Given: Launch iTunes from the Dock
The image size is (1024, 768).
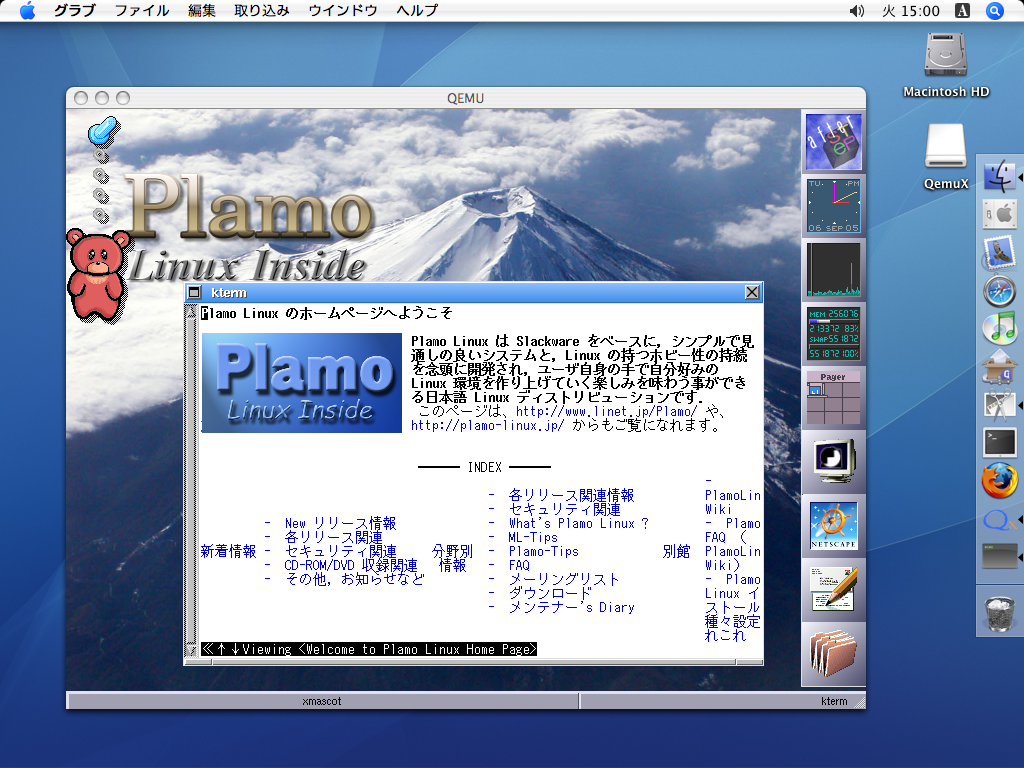Looking at the screenshot, I should [999, 328].
